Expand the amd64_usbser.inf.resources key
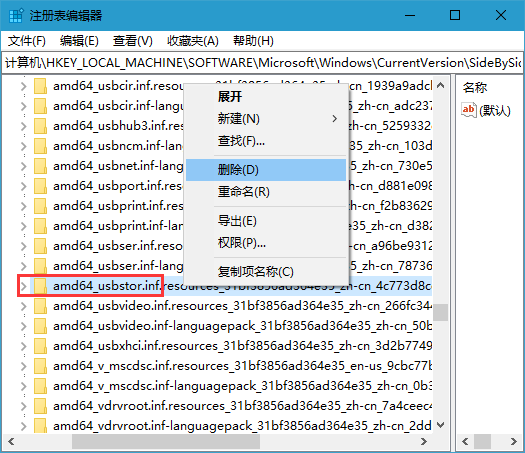Viewport: 525px width, 453px height. coord(23,246)
